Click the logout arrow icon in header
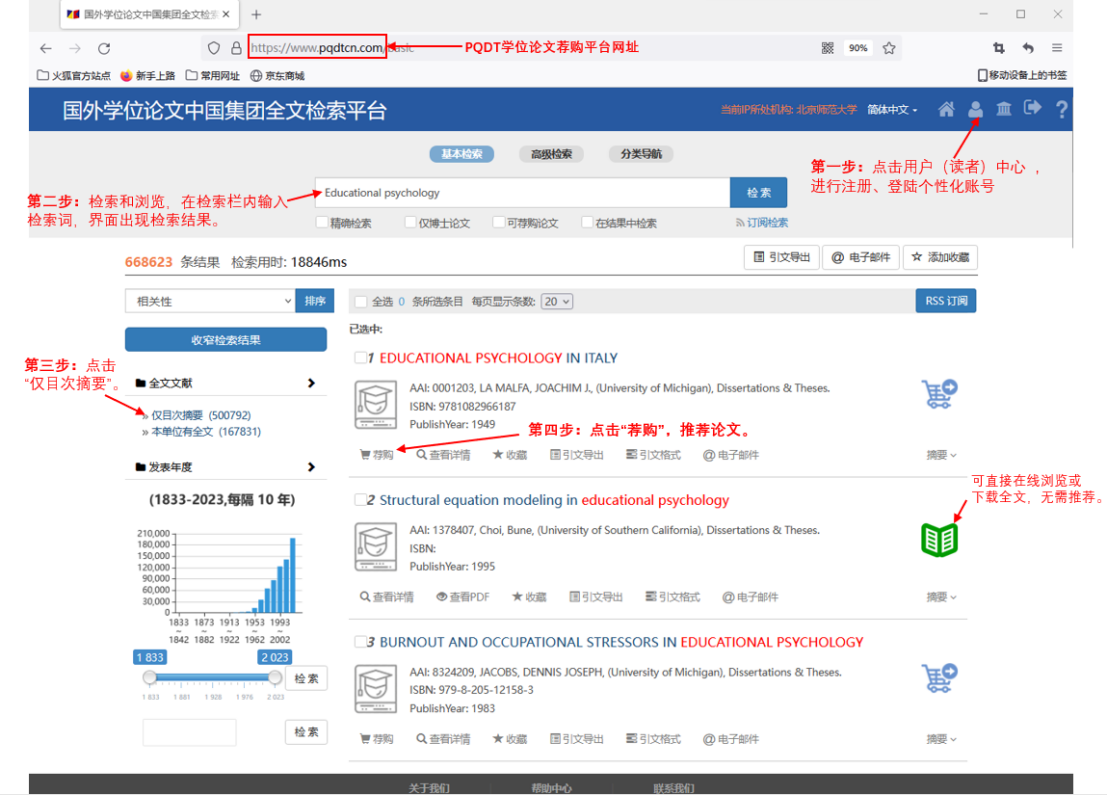This screenshot has width=1108, height=796. click(1032, 108)
